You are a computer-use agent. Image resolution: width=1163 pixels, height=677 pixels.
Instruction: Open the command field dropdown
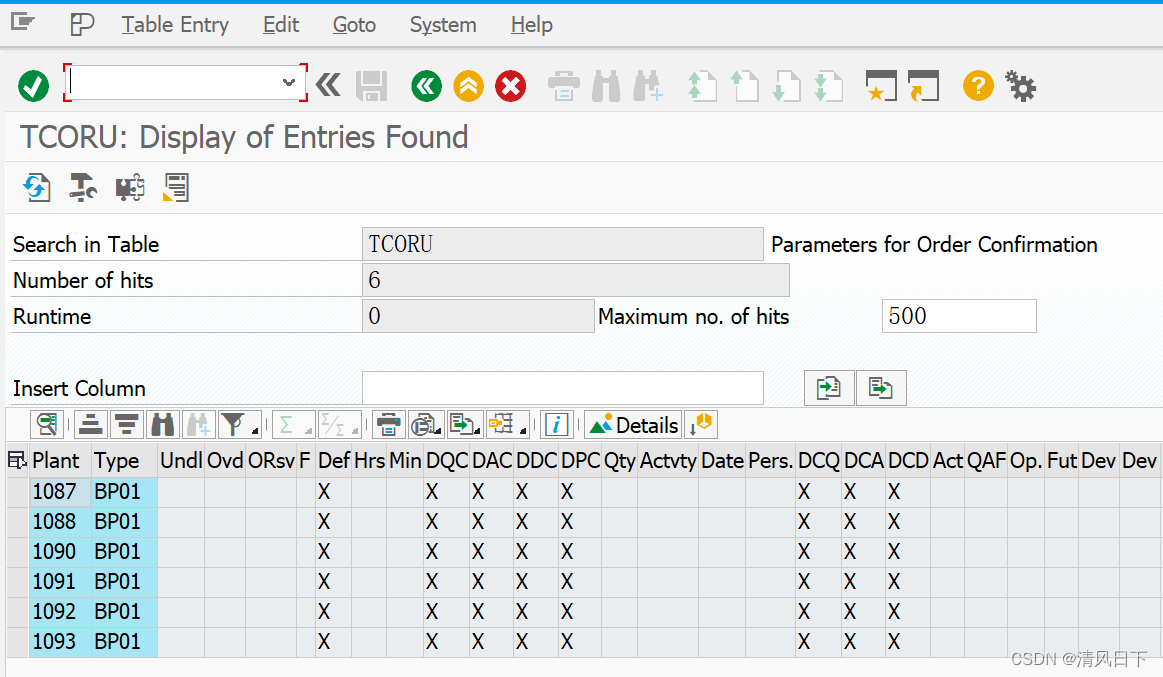click(290, 84)
